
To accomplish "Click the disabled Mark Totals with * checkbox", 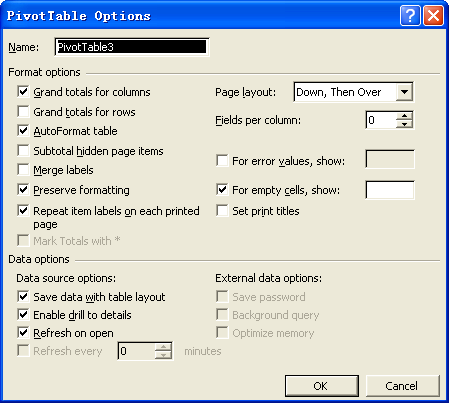I will point(23,240).
